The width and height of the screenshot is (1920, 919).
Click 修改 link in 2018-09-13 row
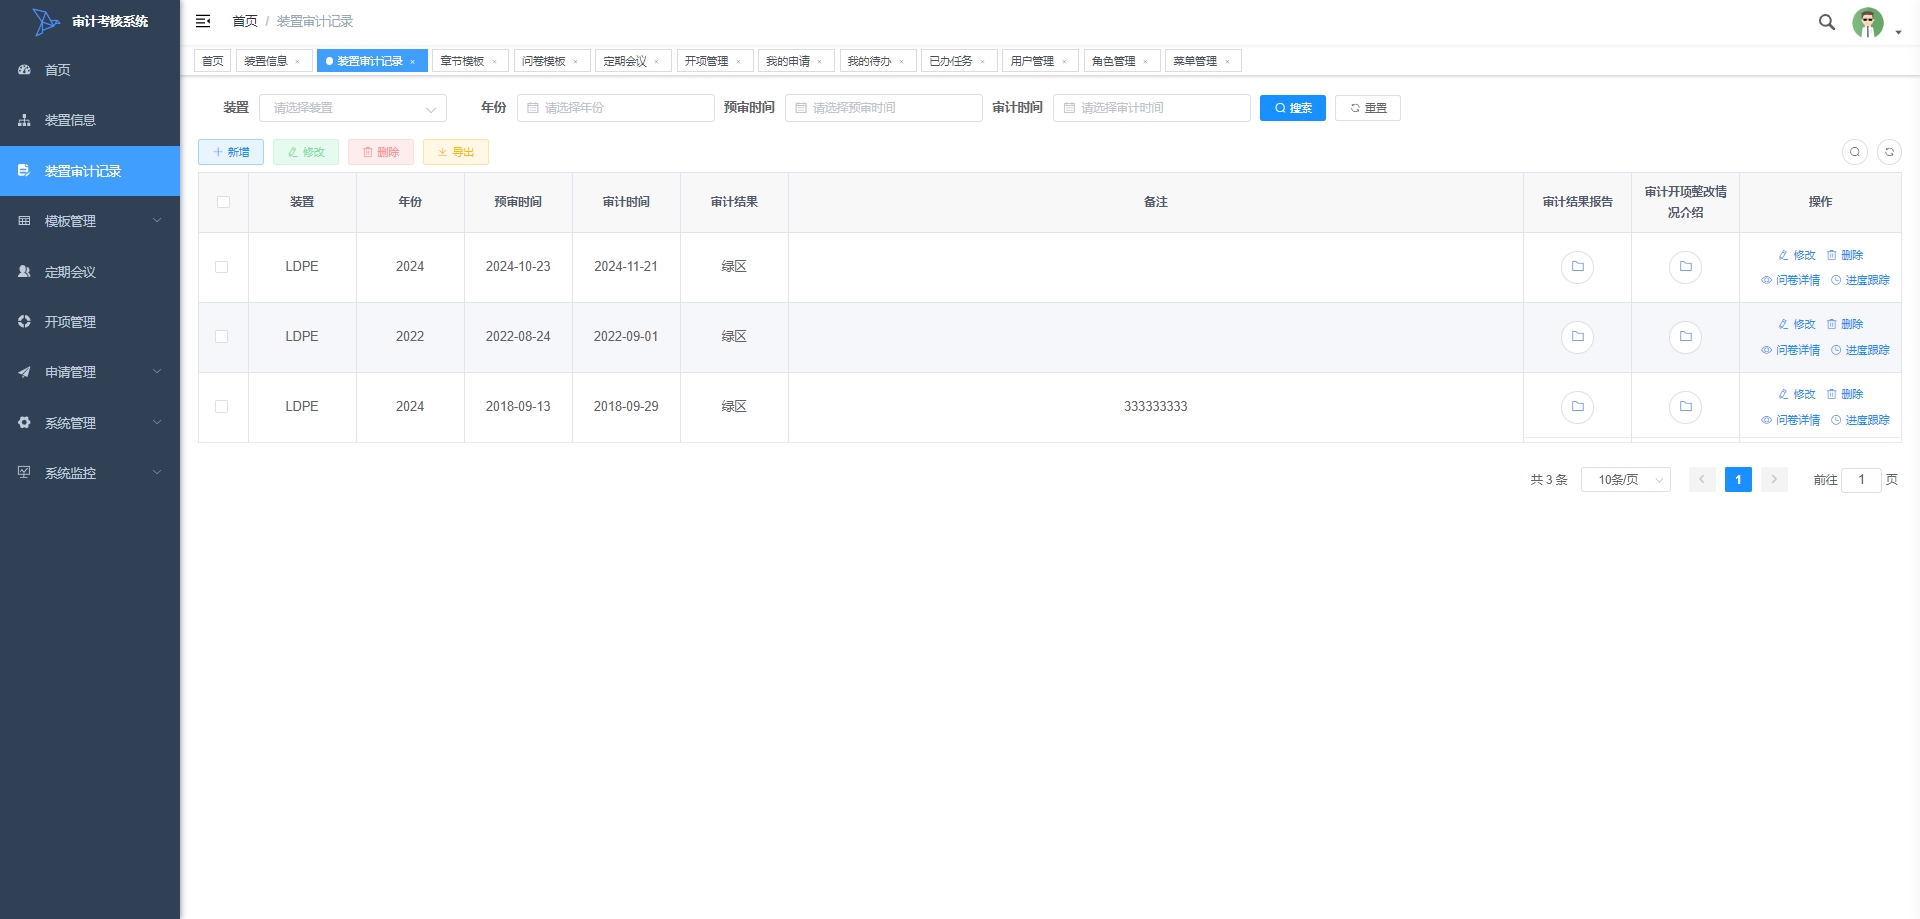pos(1796,394)
